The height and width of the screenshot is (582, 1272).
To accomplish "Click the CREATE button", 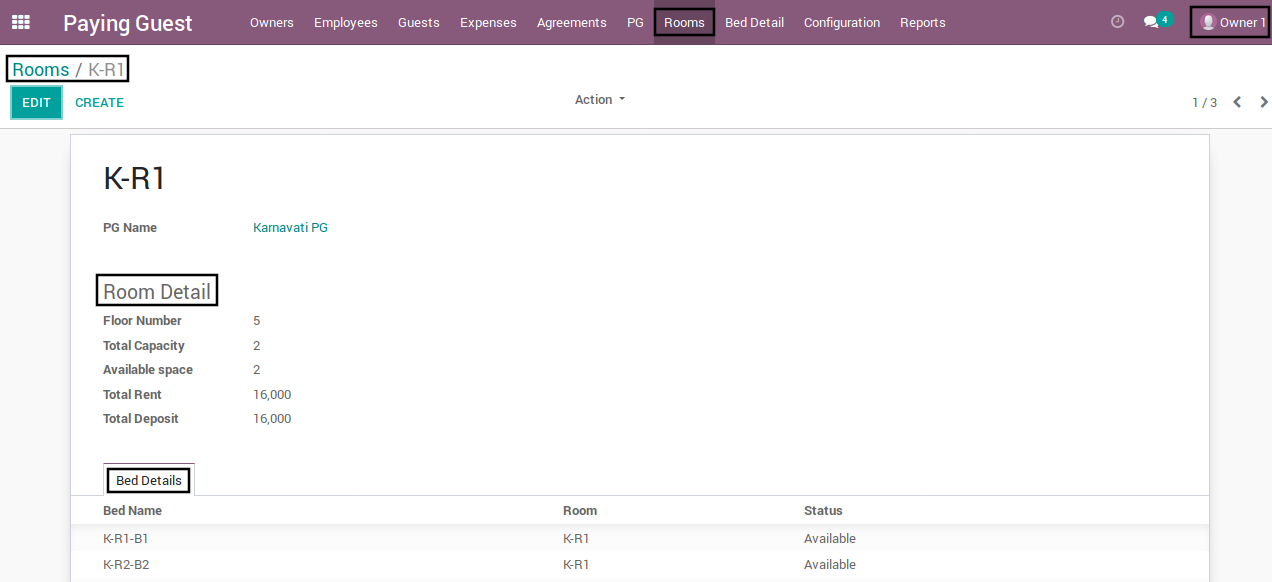I will point(100,102).
